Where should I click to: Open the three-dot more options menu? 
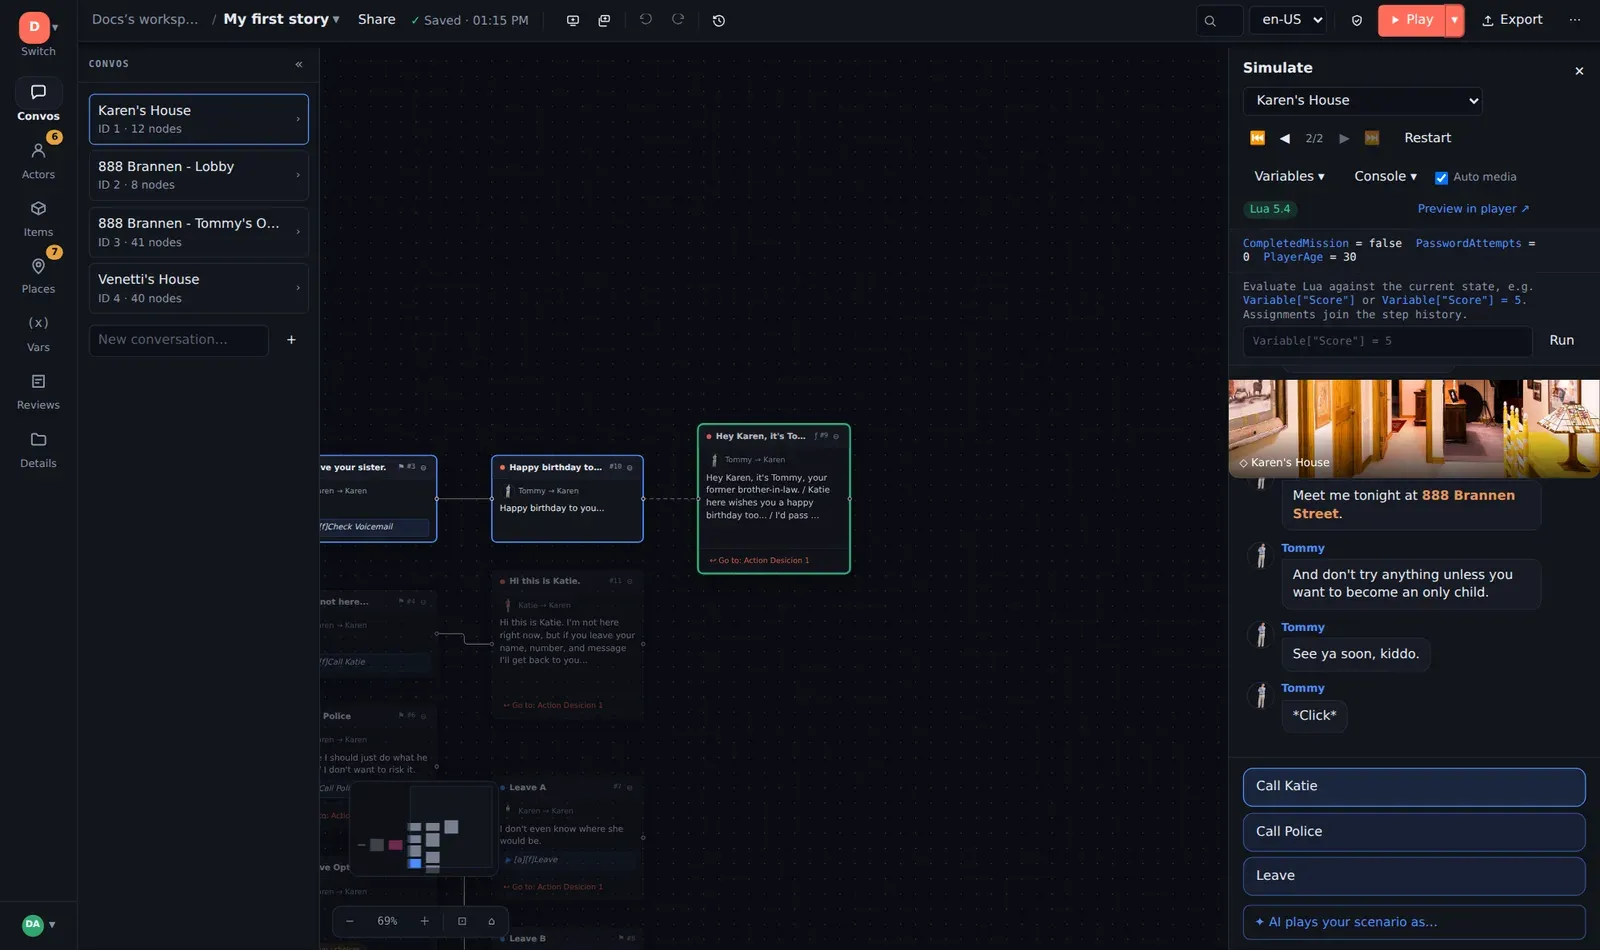(x=1575, y=20)
